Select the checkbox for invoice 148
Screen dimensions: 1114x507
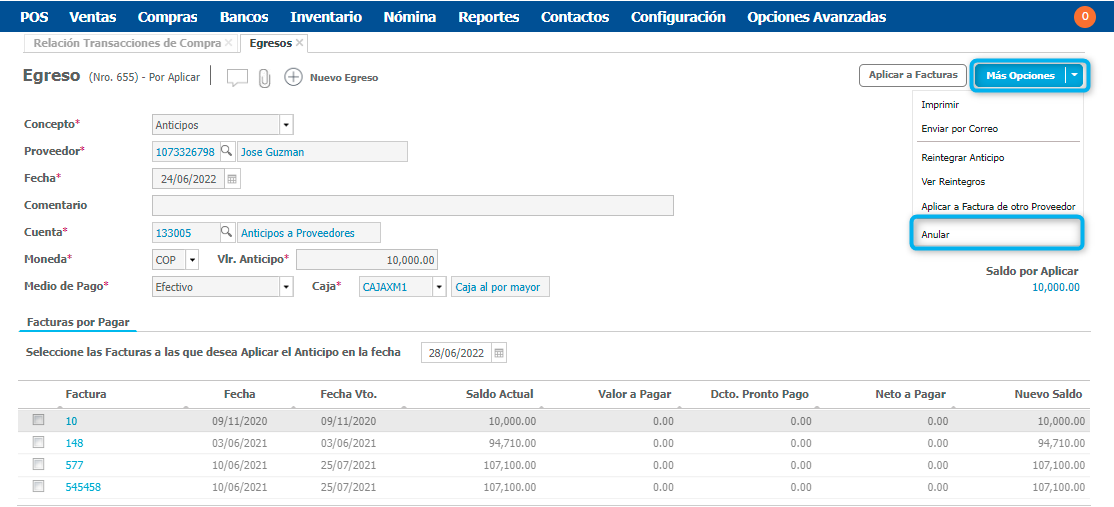[x=39, y=442]
